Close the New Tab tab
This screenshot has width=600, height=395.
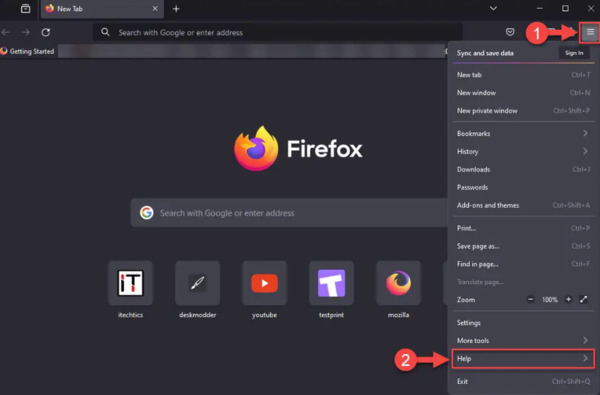click(155, 8)
